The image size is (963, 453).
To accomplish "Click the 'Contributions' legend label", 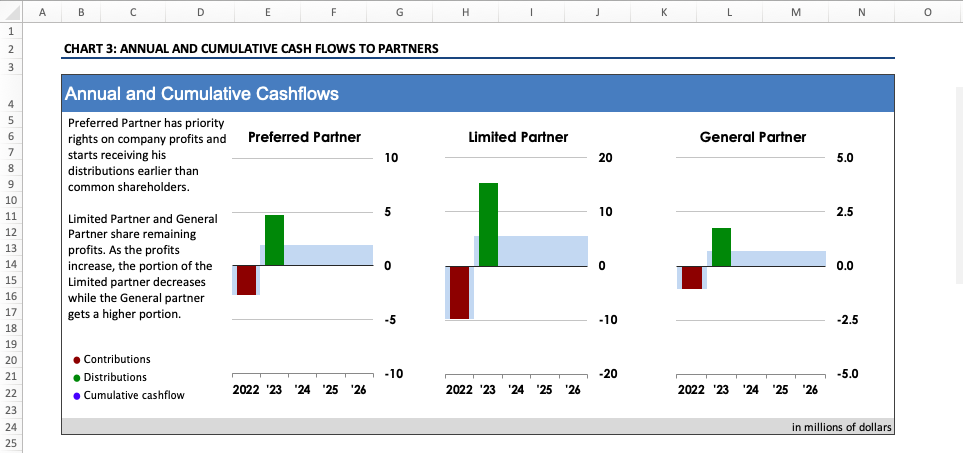I will tap(117, 359).
